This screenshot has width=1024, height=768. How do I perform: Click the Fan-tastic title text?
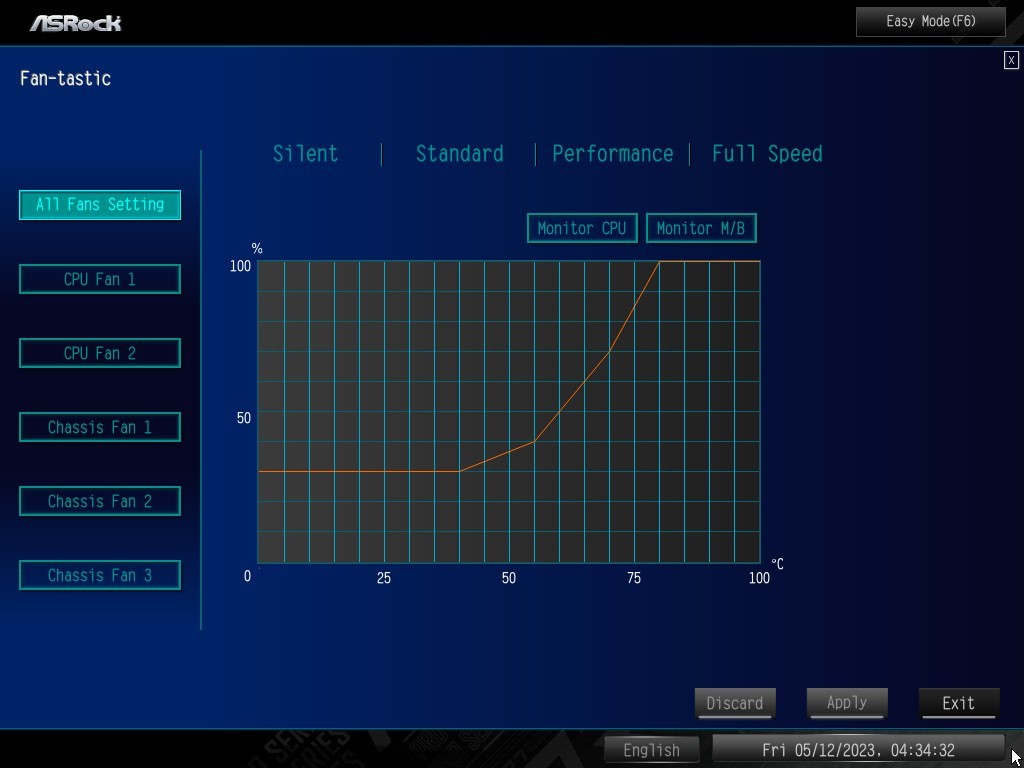click(x=65, y=79)
